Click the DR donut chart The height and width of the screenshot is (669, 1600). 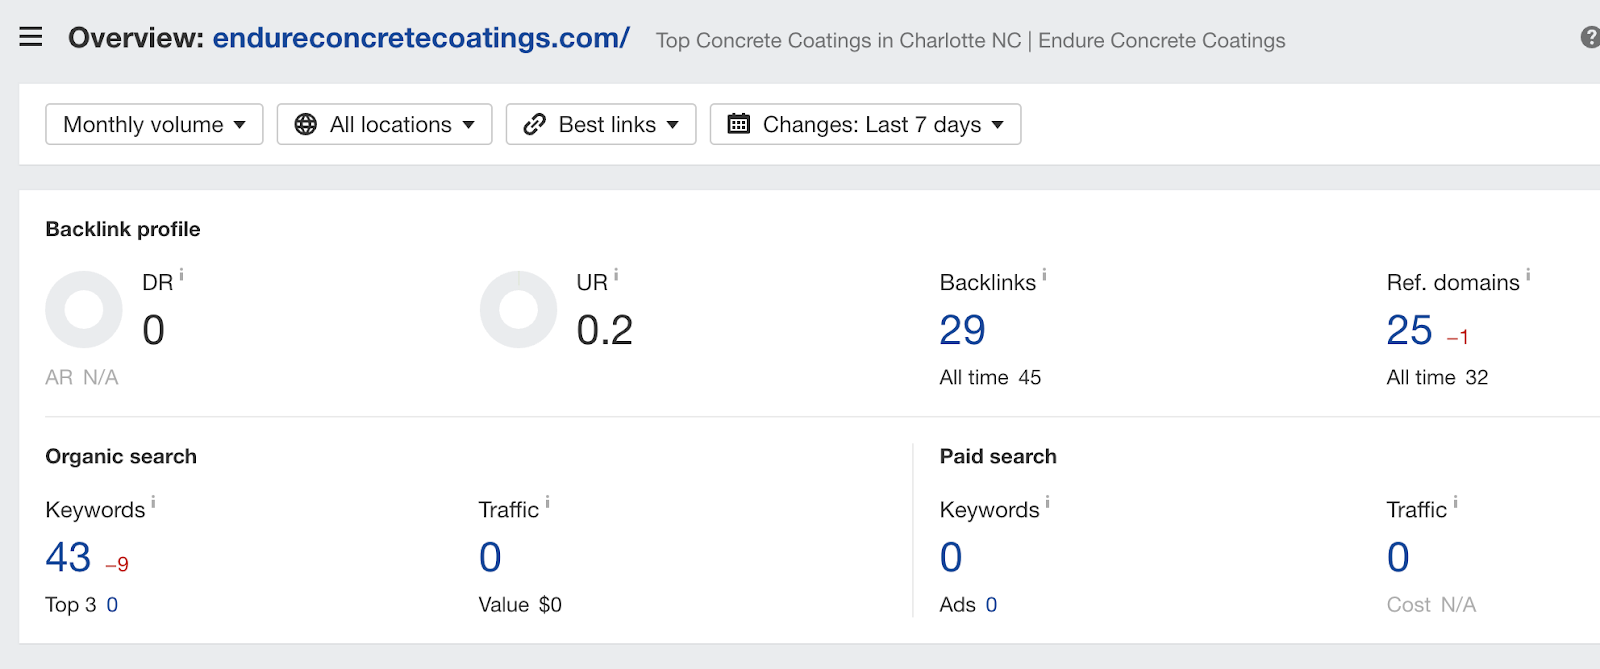point(84,309)
